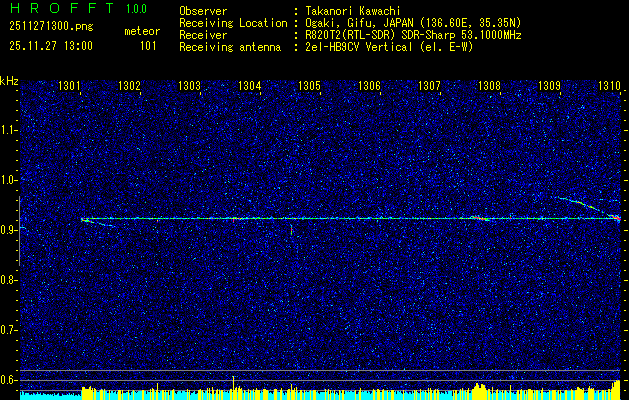The width and height of the screenshot is (629, 400).
Task: Click the curved descending echo trace near 1309
Action: pos(580,205)
